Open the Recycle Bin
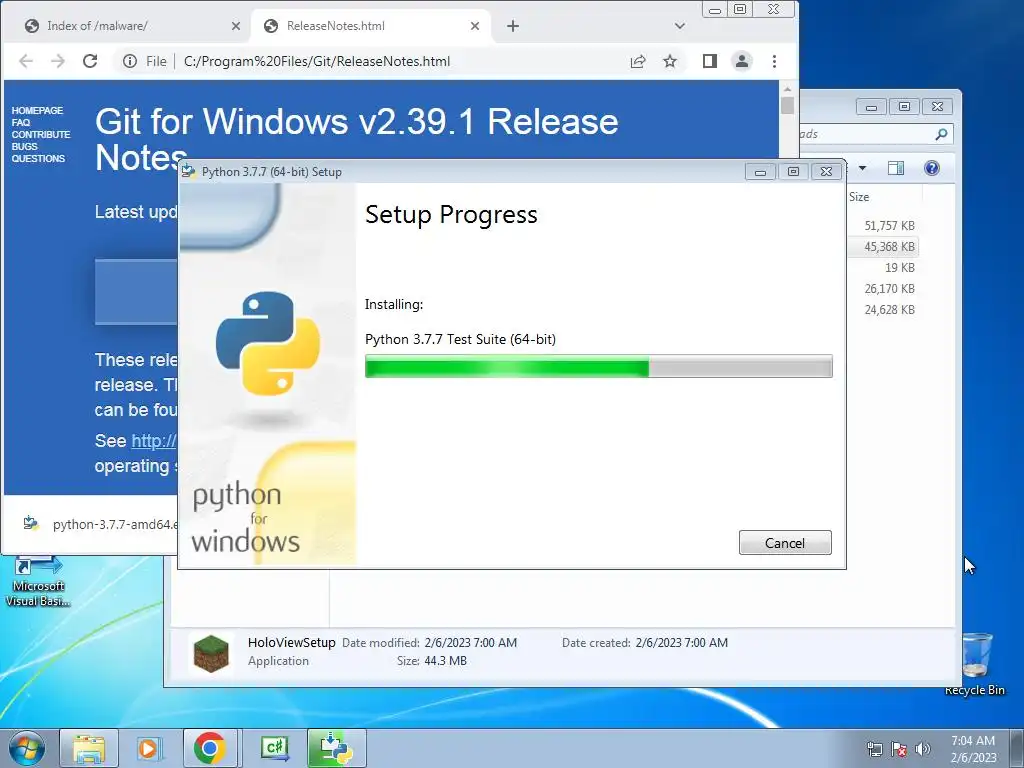Screen dimensions: 1024x768 click(975, 664)
